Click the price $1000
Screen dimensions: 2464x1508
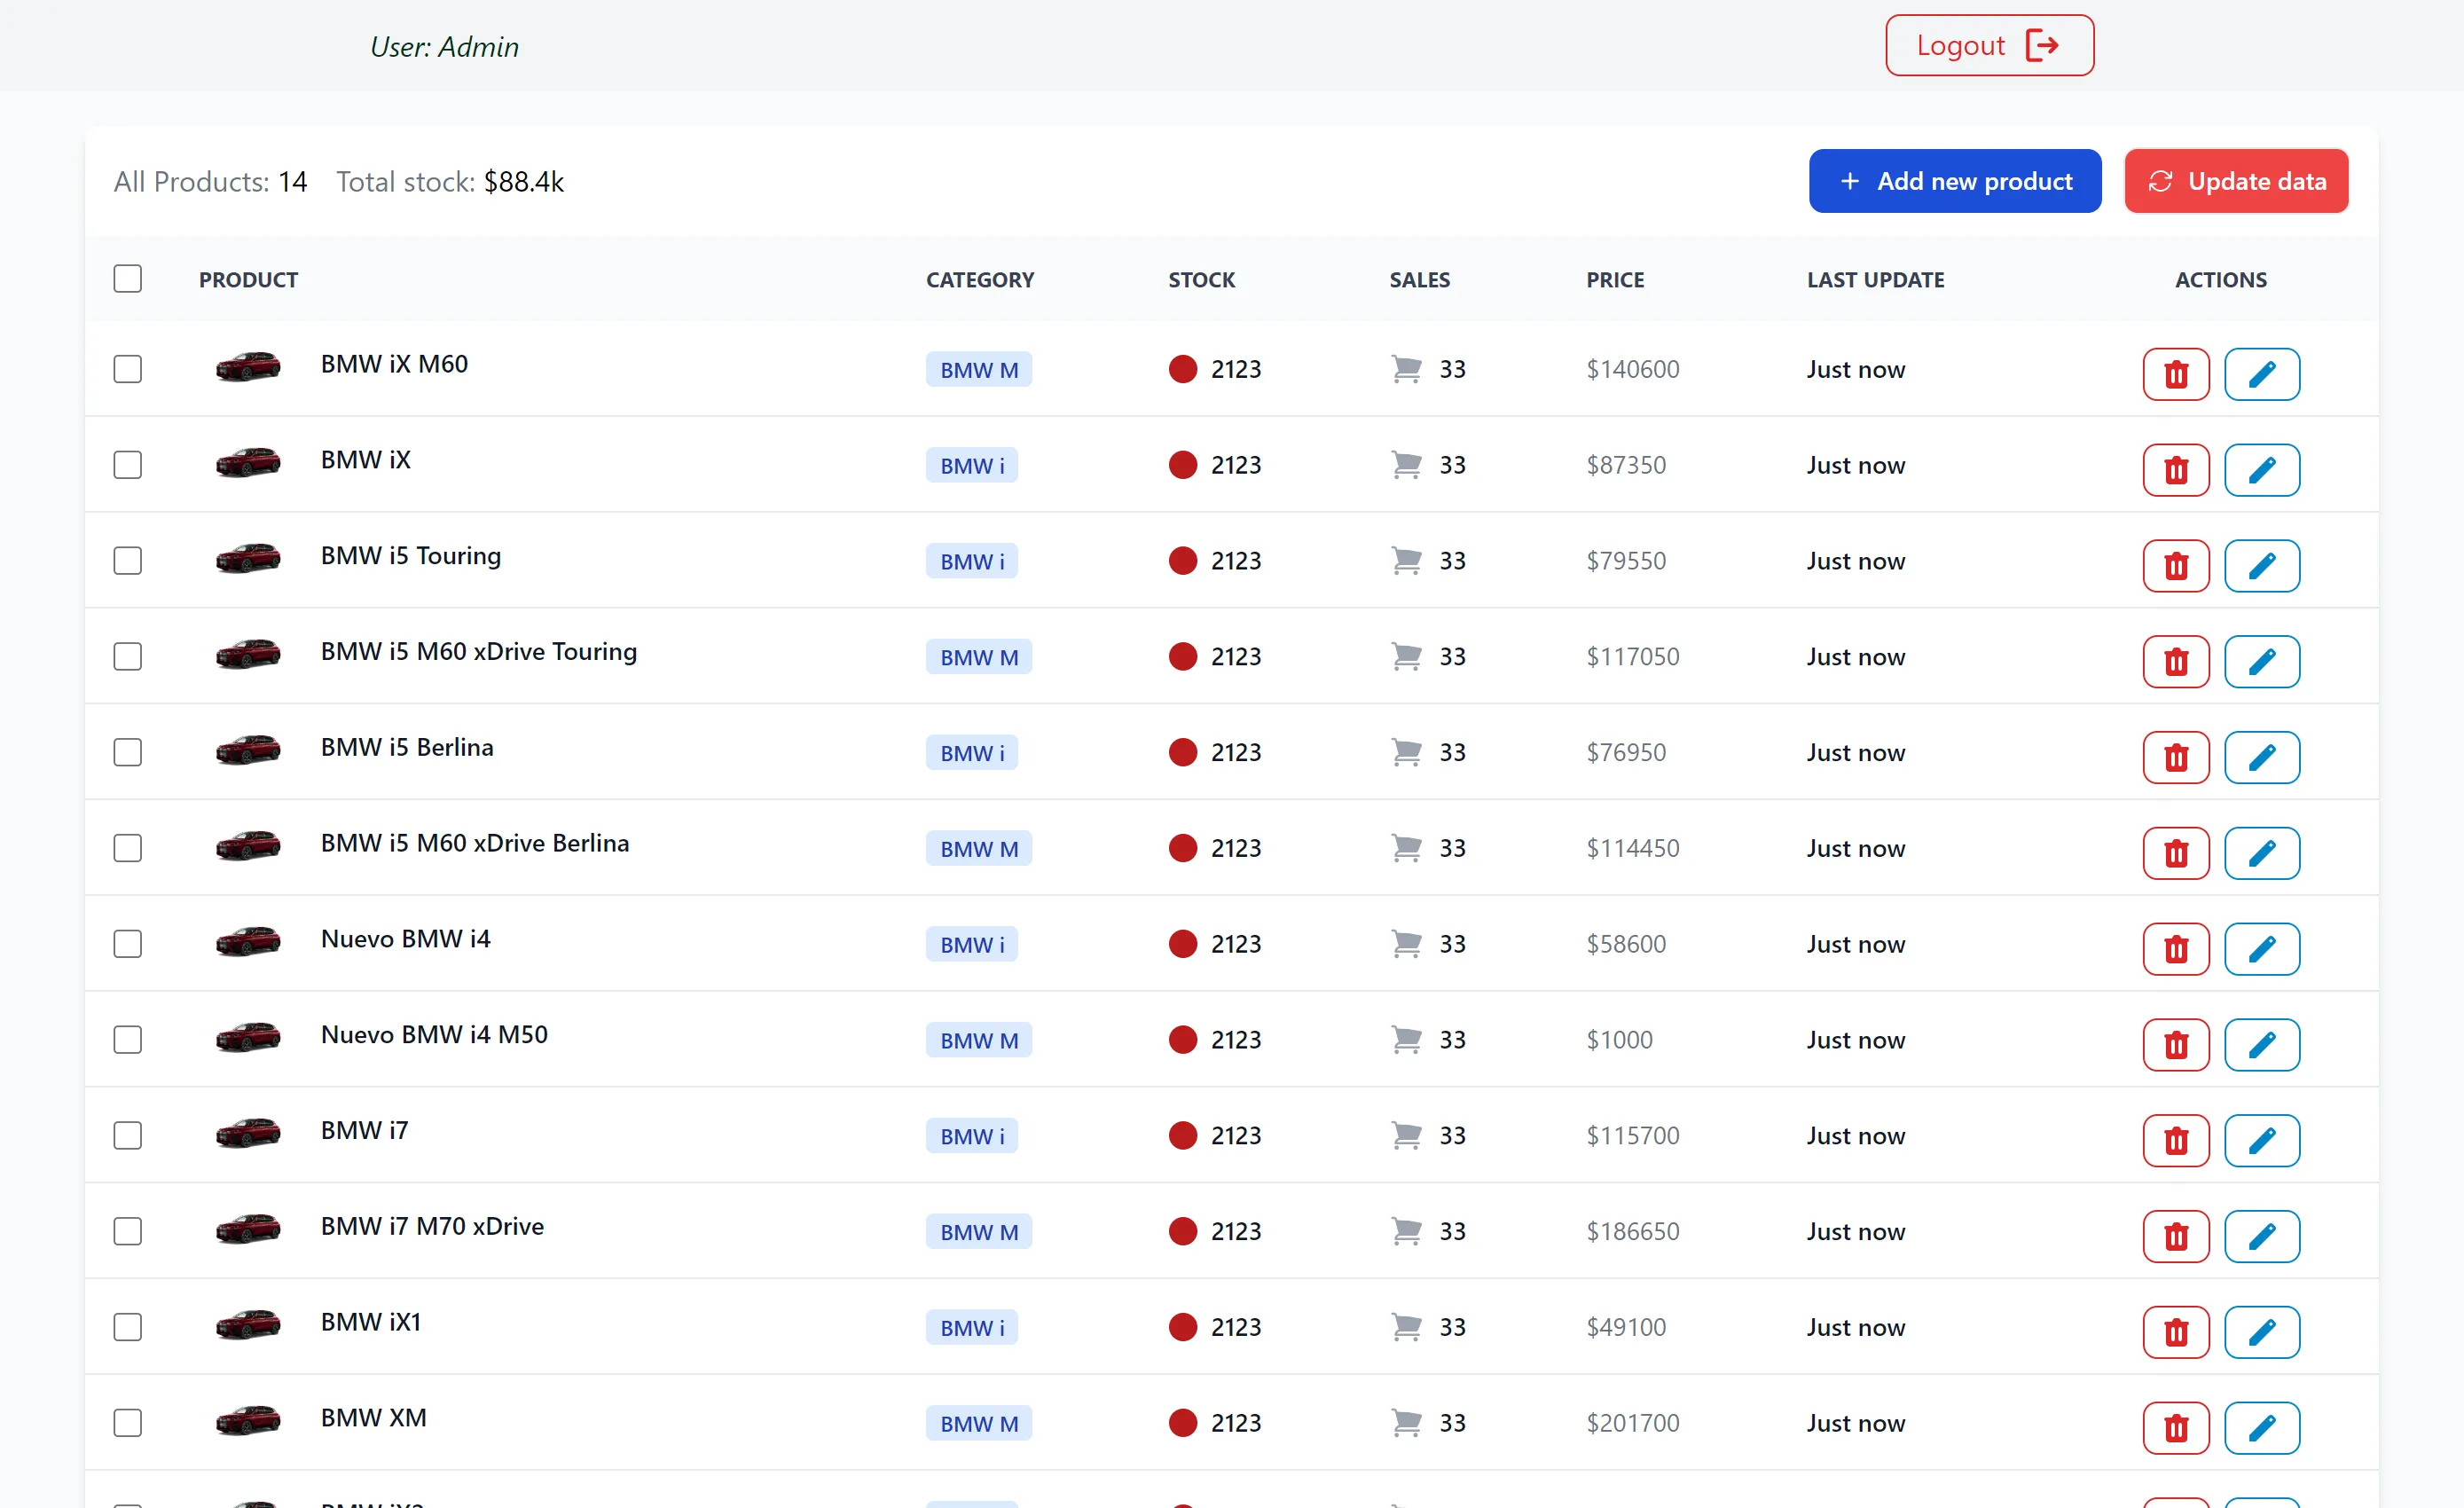[x=1619, y=1040]
